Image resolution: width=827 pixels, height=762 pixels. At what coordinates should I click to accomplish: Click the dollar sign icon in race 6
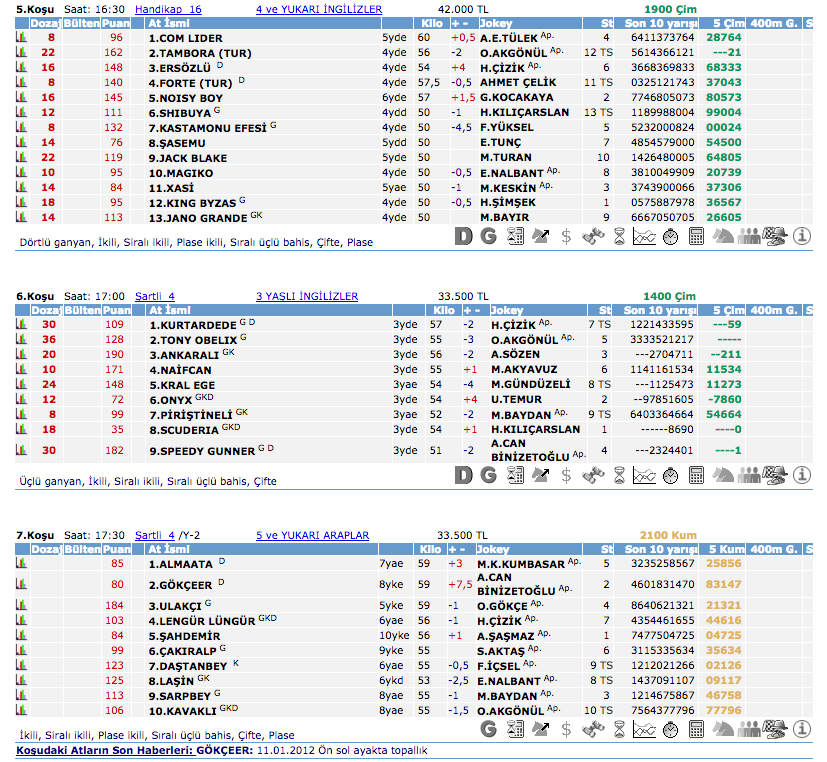click(566, 476)
